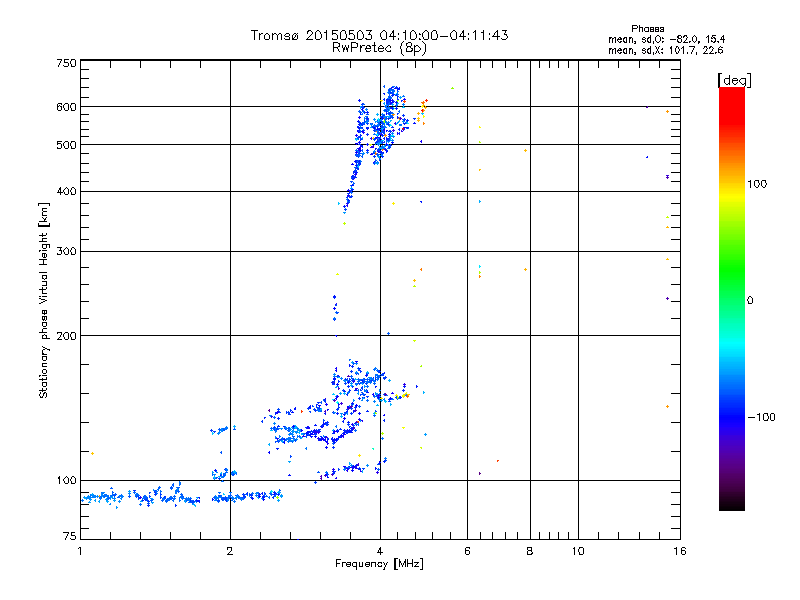800x600 pixels.
Task: Click the x-axis '1' frequency label
Action: (80, 551)
